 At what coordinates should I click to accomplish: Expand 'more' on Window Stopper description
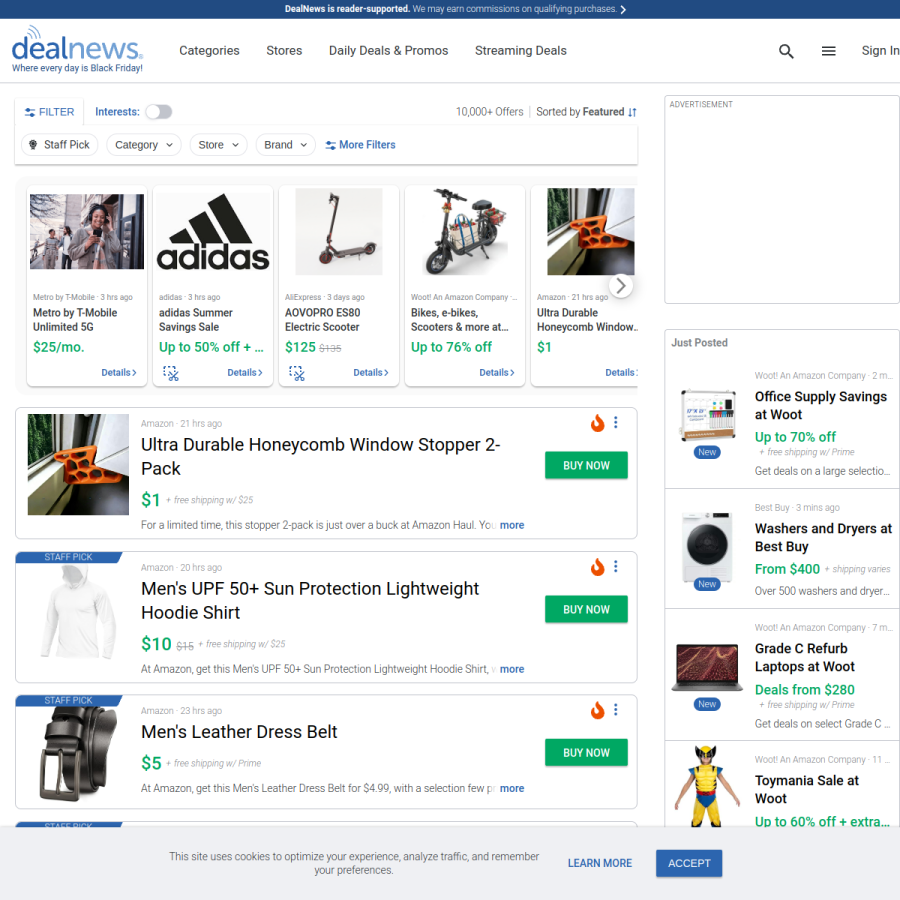click(x=512, y=525)
